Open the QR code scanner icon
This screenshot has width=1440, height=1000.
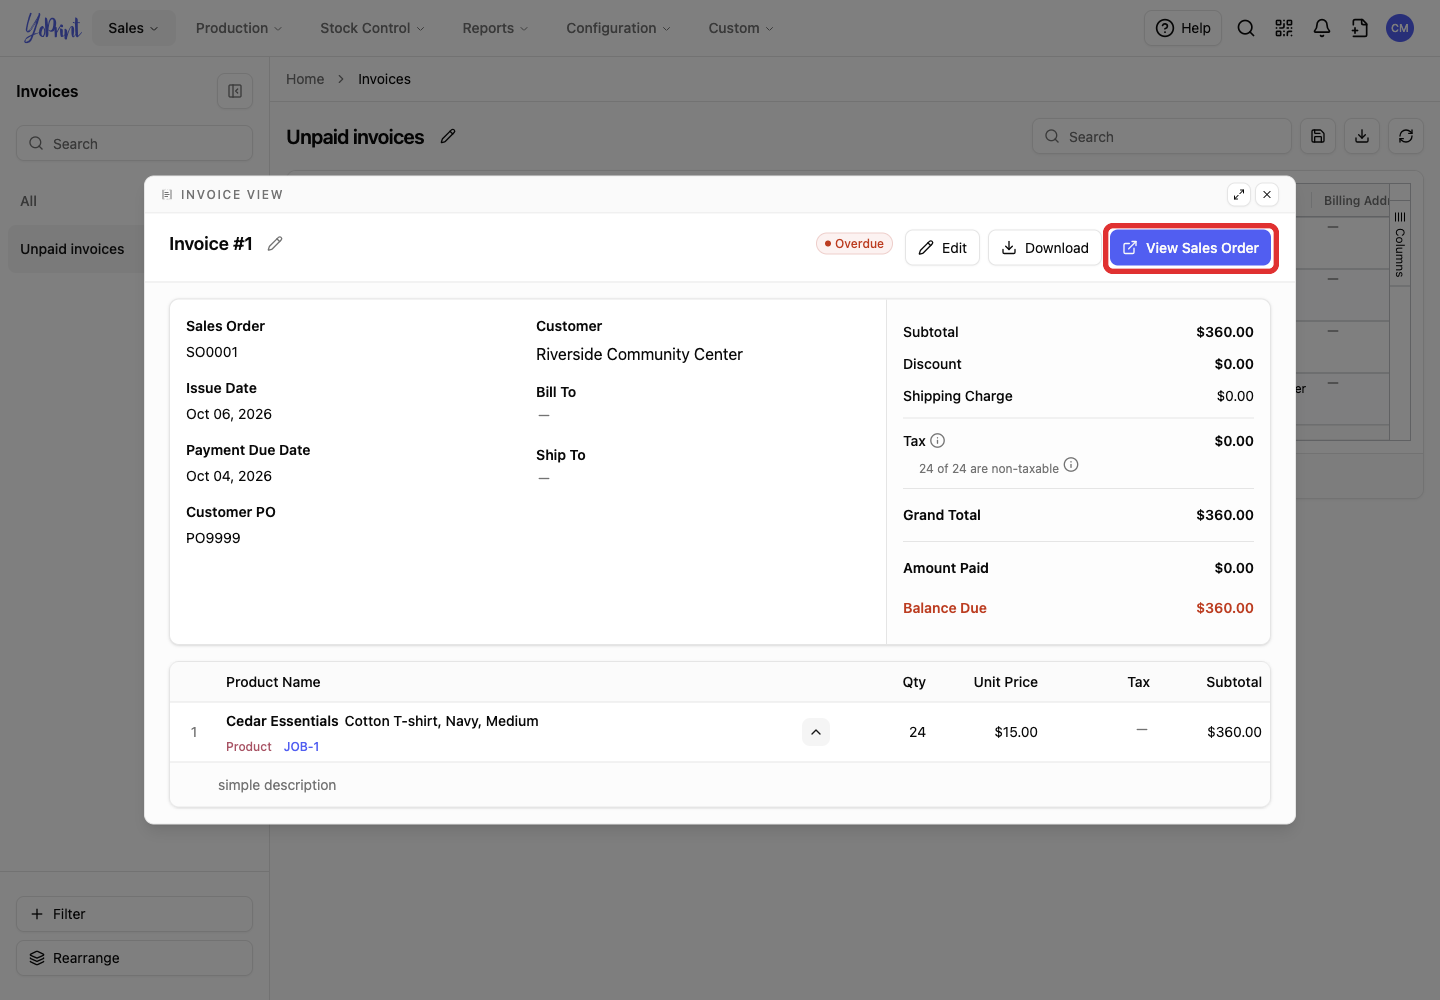coord(1284,28)
